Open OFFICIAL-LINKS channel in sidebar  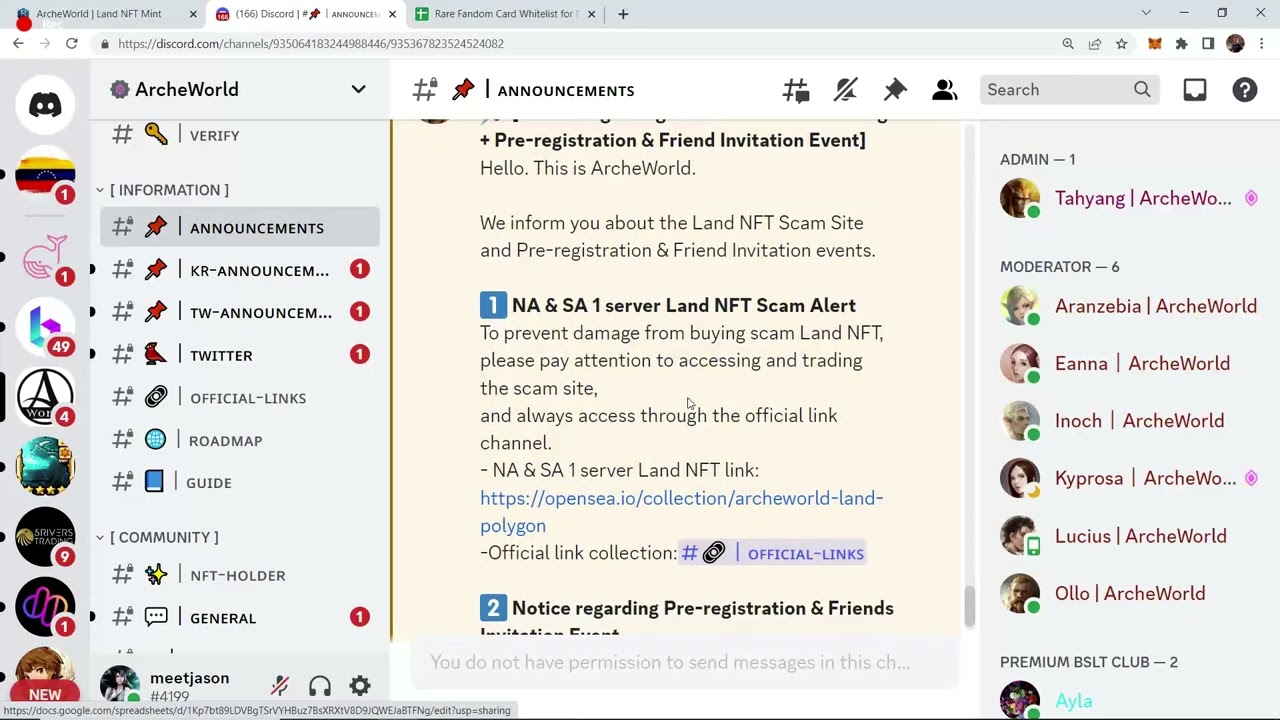(x=240, y=398)
